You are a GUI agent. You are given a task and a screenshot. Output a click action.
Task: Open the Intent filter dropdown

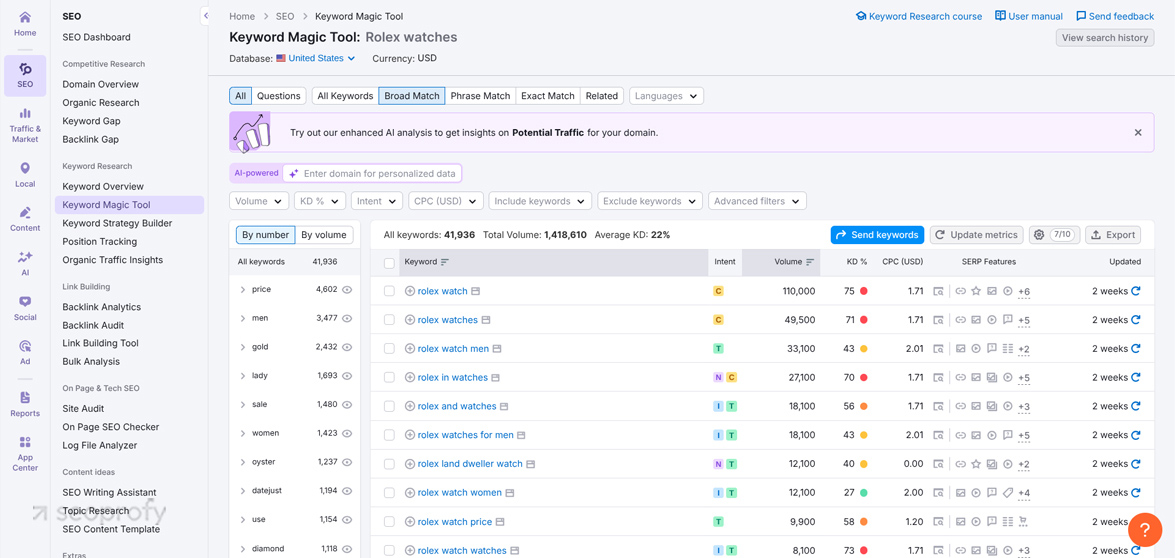378,201
